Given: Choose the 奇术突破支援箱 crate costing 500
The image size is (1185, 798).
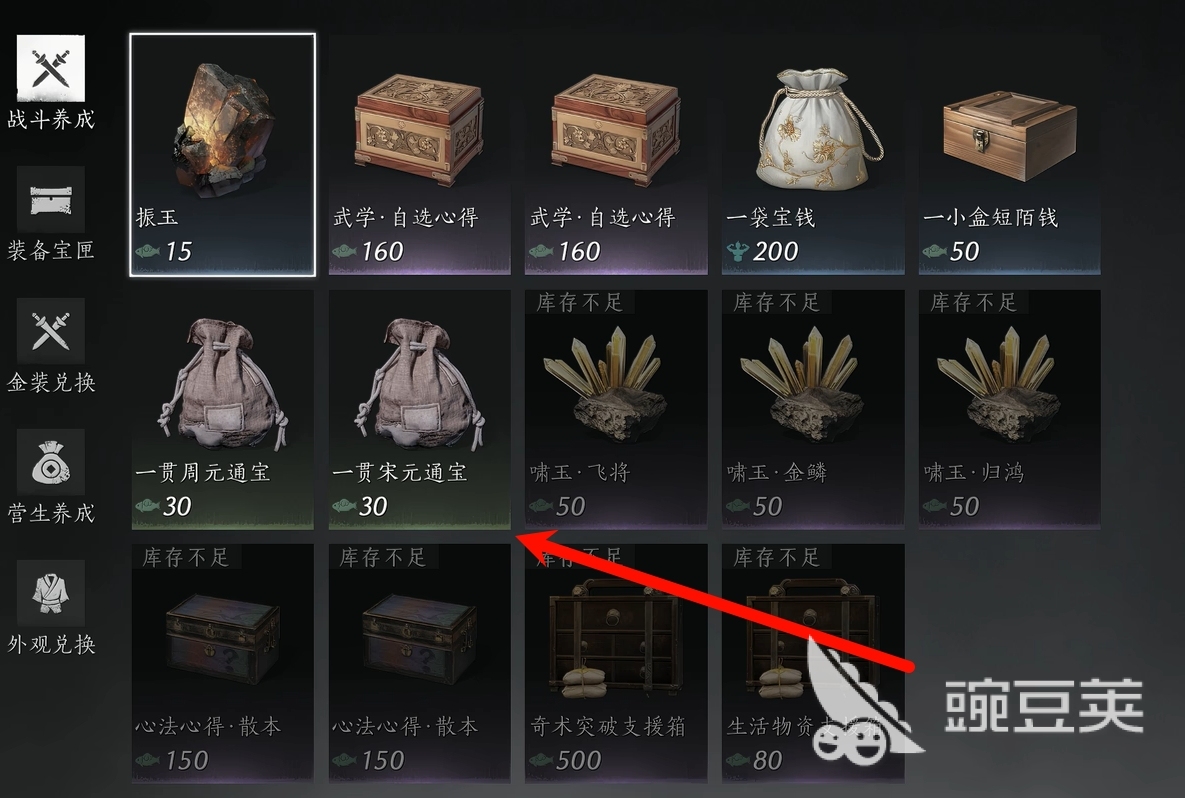Looking at the screenshot, I should click(616, 663).
